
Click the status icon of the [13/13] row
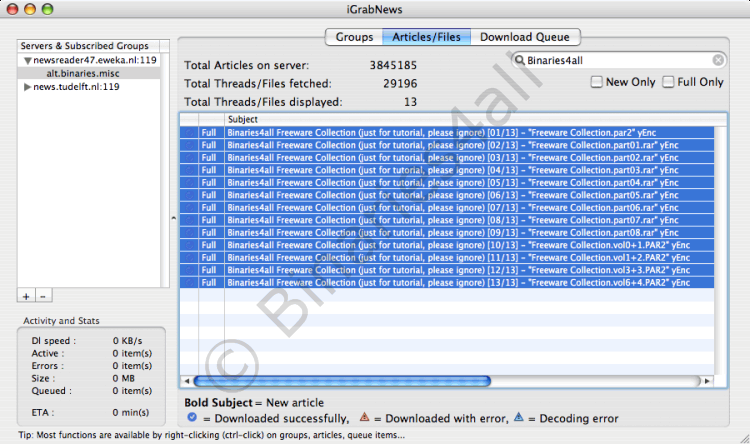(x=189, y=282)
